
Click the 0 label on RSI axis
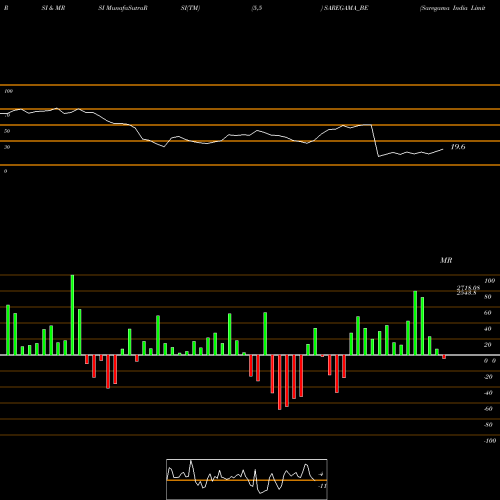click(x=5, y=171)
